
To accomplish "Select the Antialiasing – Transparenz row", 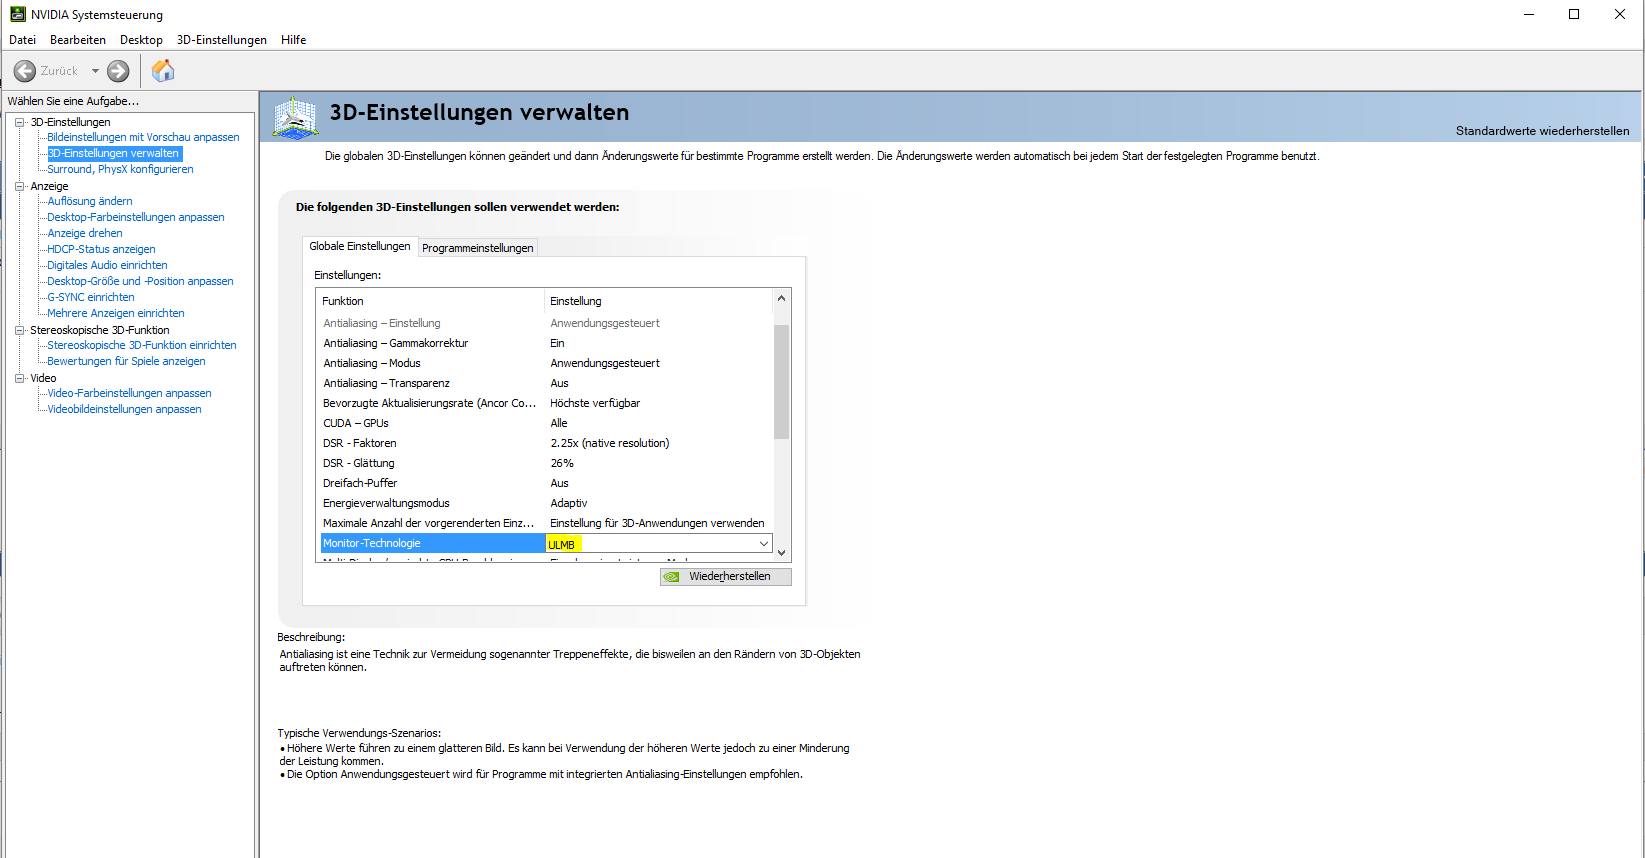I will pyautogui.click(x=546, y=383).
